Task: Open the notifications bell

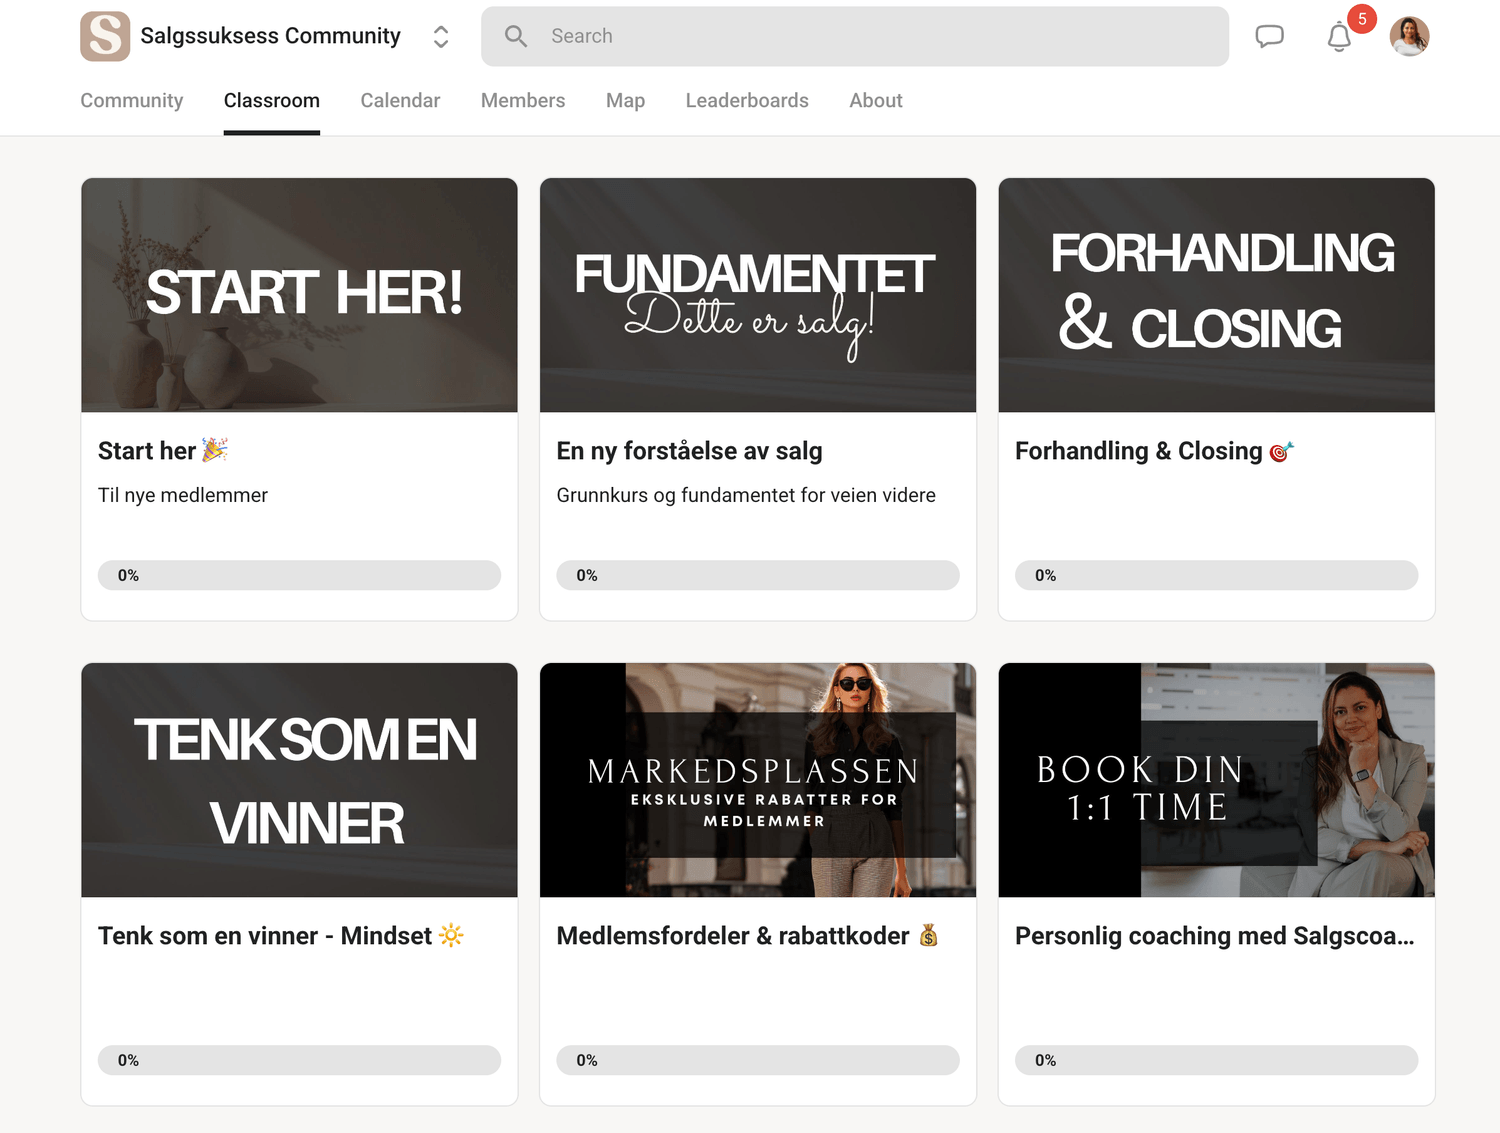Action: 1339,37
